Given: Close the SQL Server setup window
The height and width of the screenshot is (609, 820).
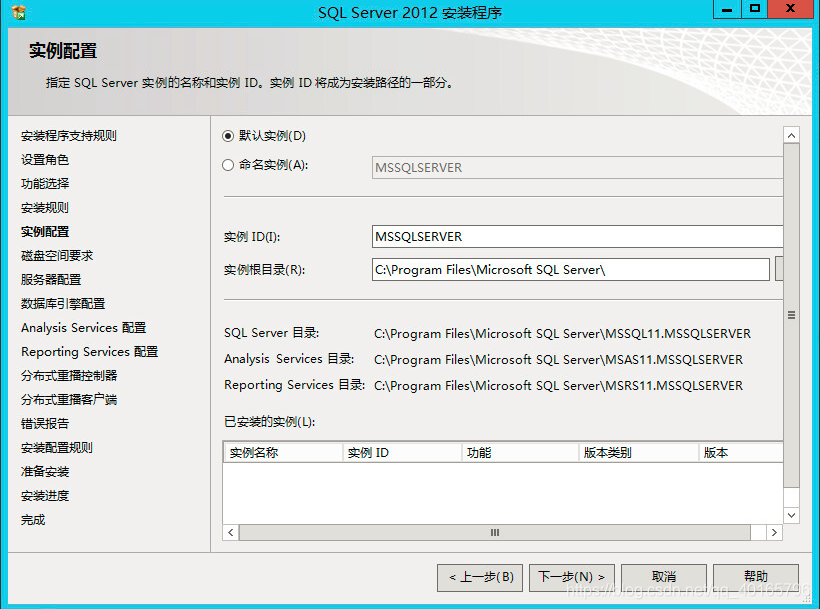Looking at the screenshot, I should (790, 9).
